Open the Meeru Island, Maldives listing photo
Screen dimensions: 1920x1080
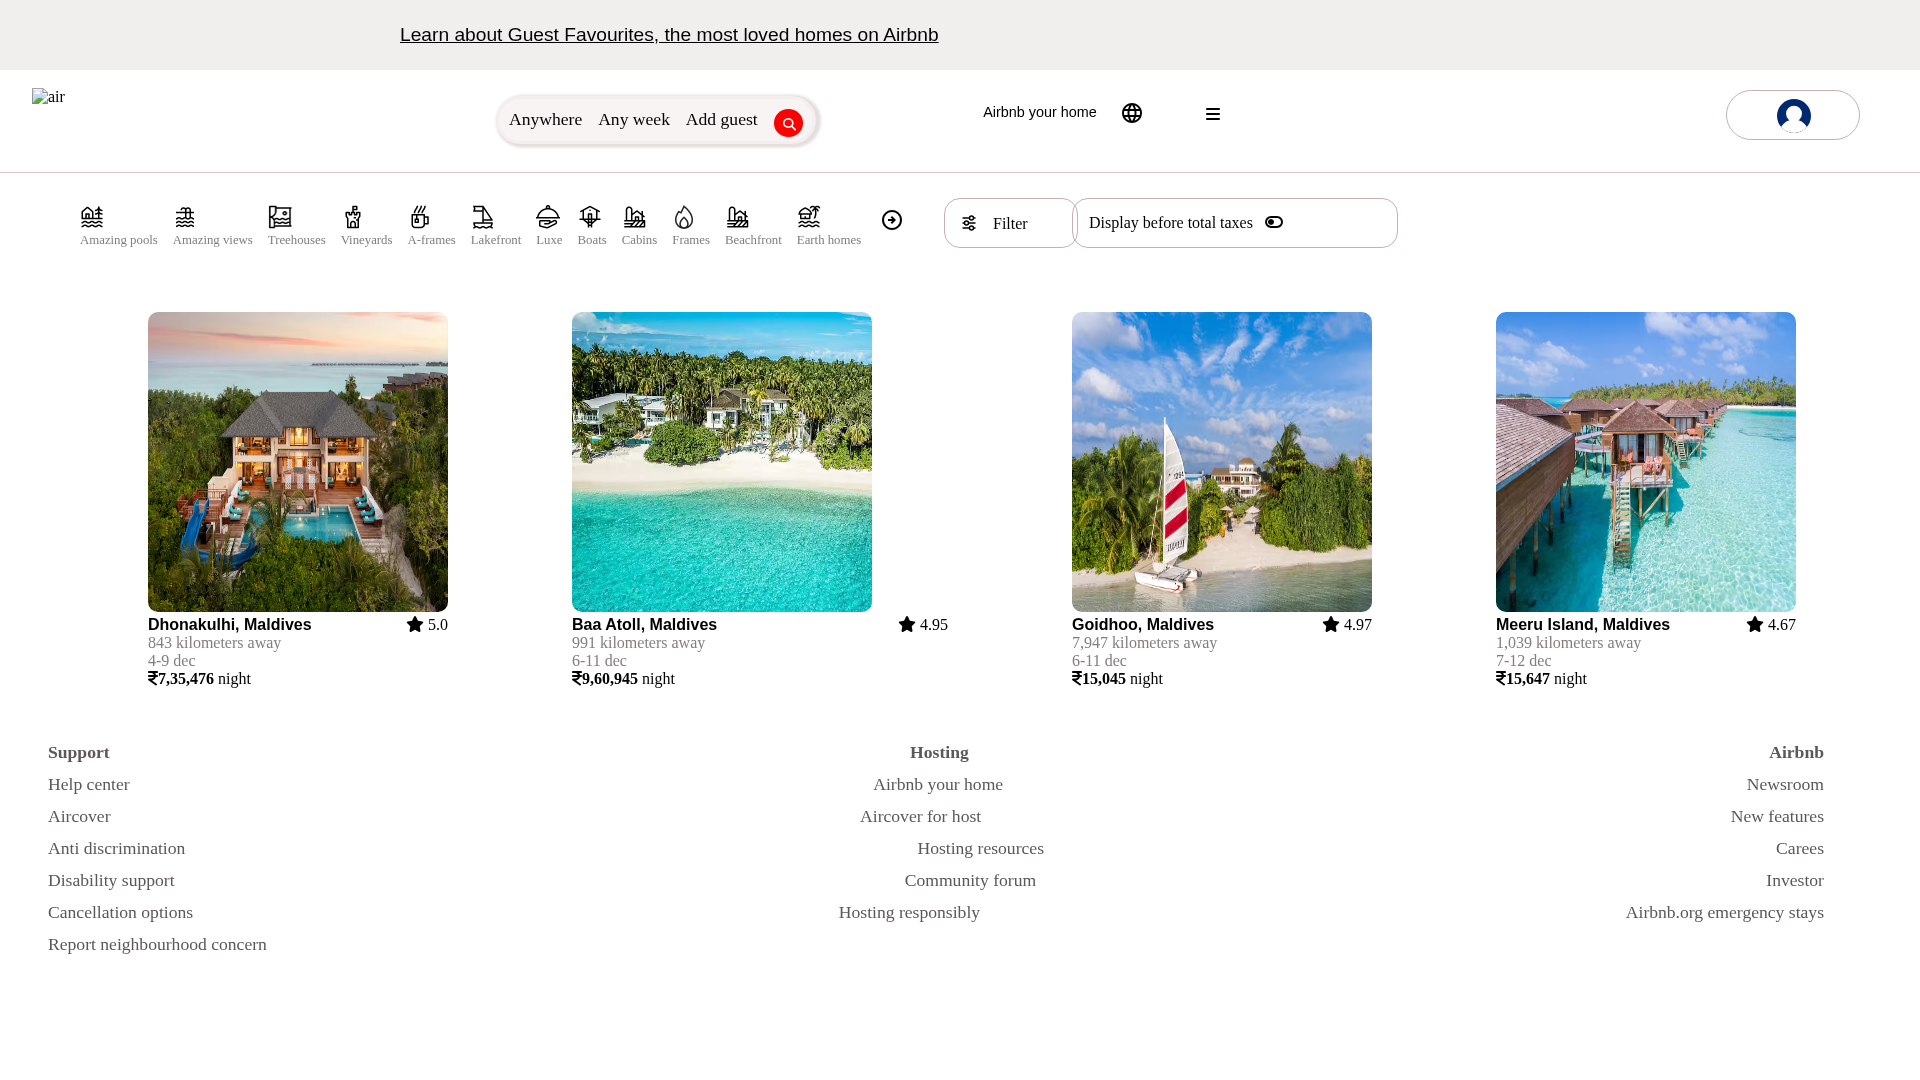click(1646, 462)
